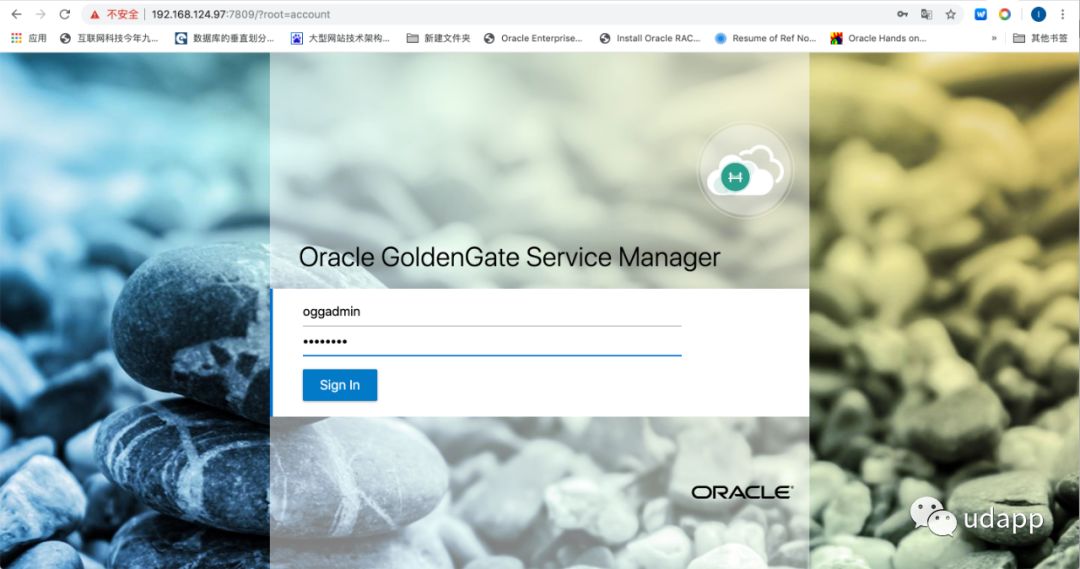1080x569 pixels.
Task: Open the saved password key icon
Action: tap(902, 14)
